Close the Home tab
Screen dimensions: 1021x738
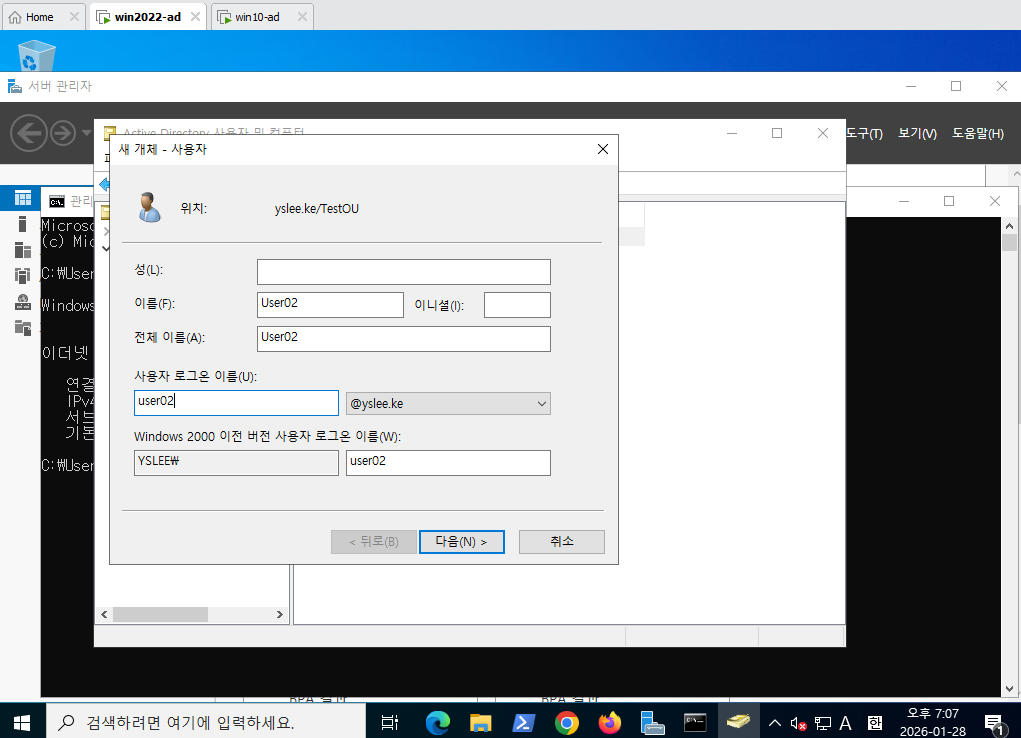74,17
